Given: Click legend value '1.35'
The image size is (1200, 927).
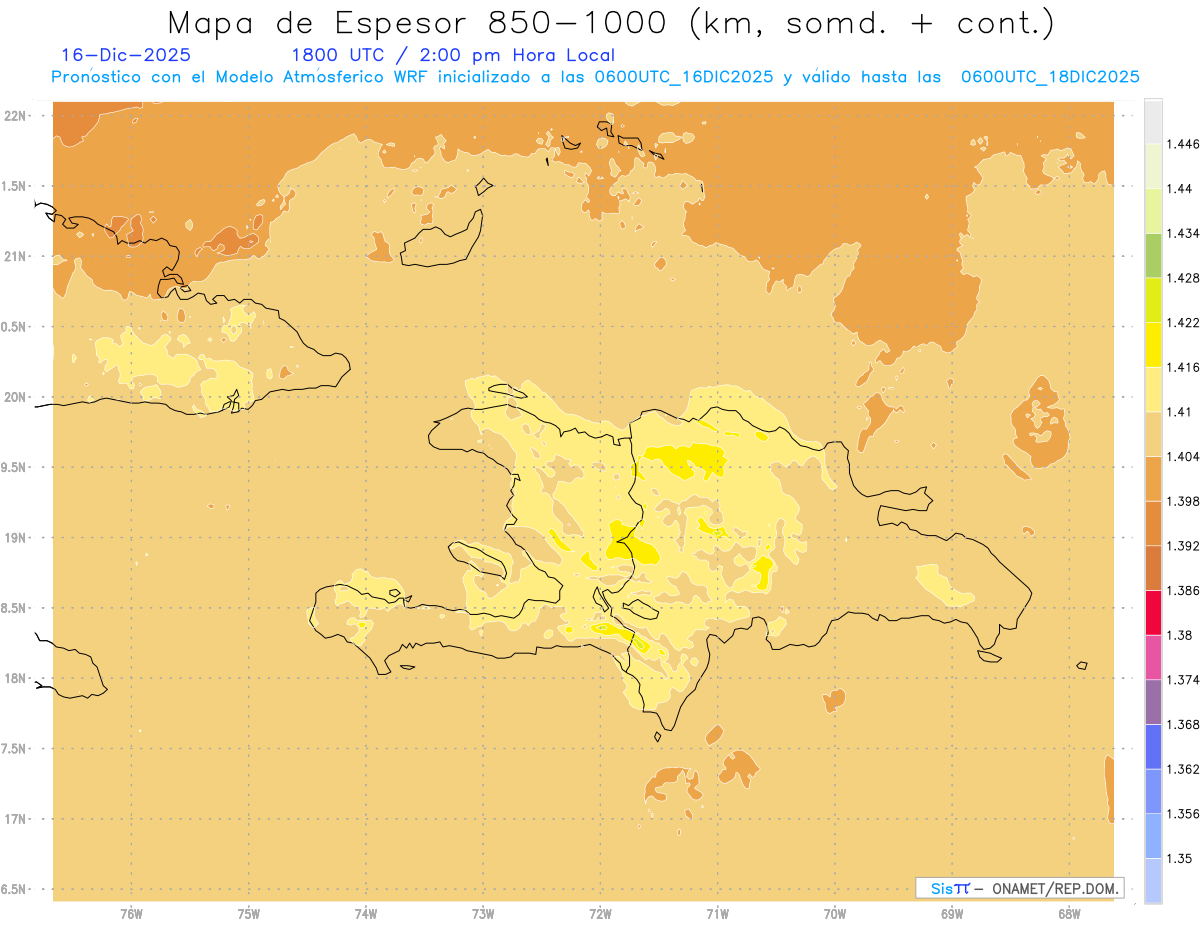Looking at the screenshot, I should 1180,858.
